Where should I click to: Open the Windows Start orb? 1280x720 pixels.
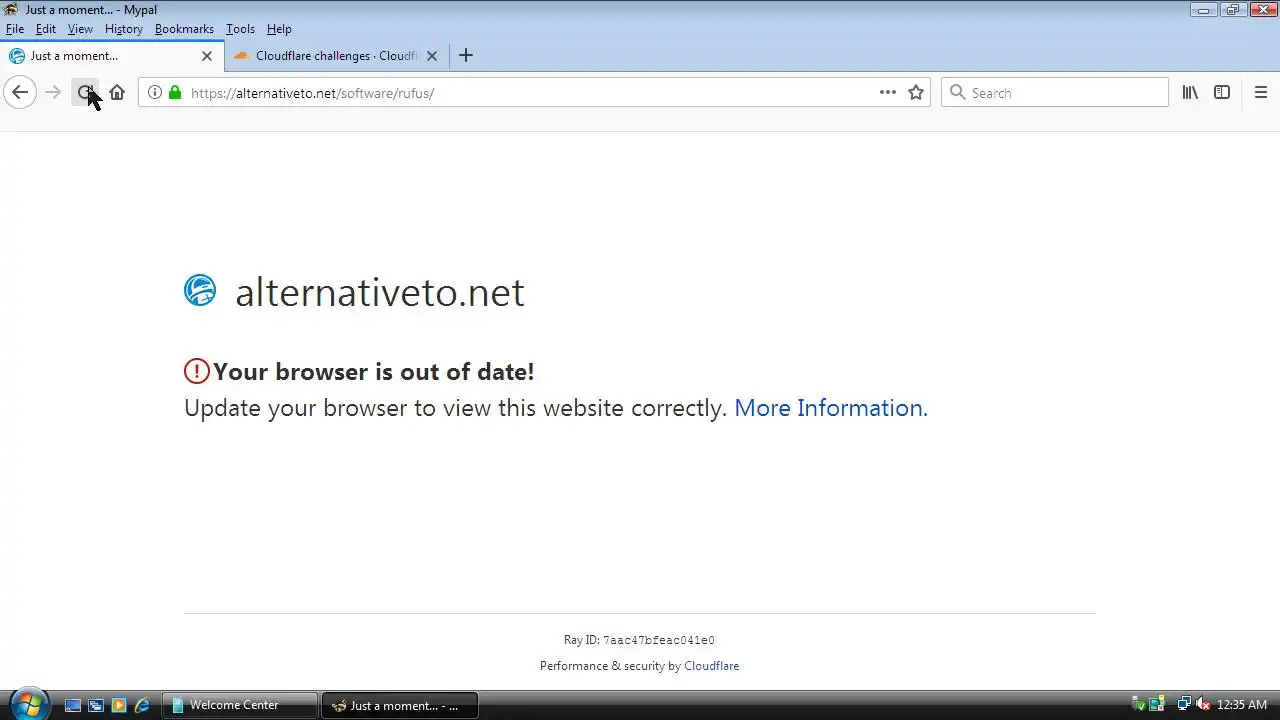click(x=28, y=704)
